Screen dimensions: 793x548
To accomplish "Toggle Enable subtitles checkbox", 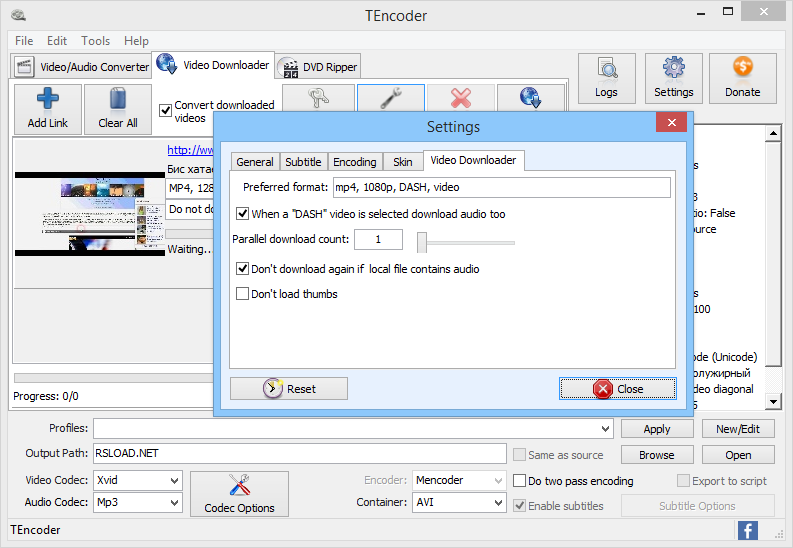I will (519, 506).
